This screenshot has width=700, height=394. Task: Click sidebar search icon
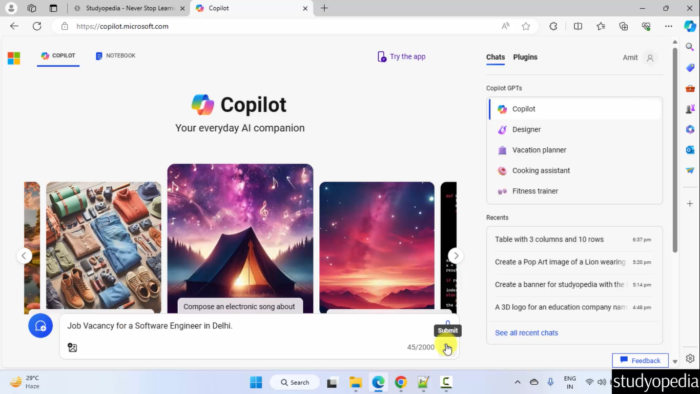tap(690, 47)
